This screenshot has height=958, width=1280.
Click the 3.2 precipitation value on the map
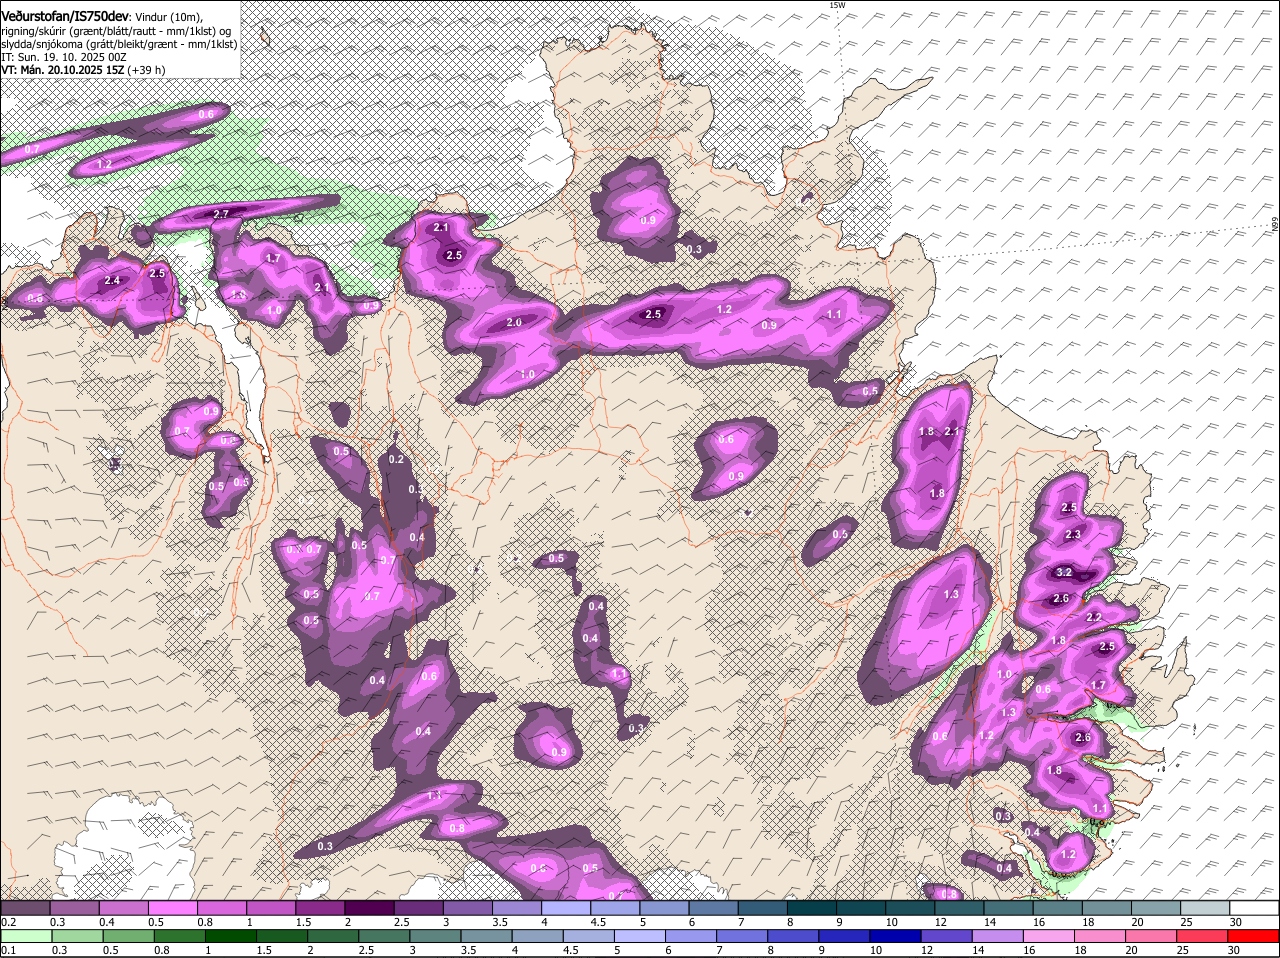click(1064, 573)
